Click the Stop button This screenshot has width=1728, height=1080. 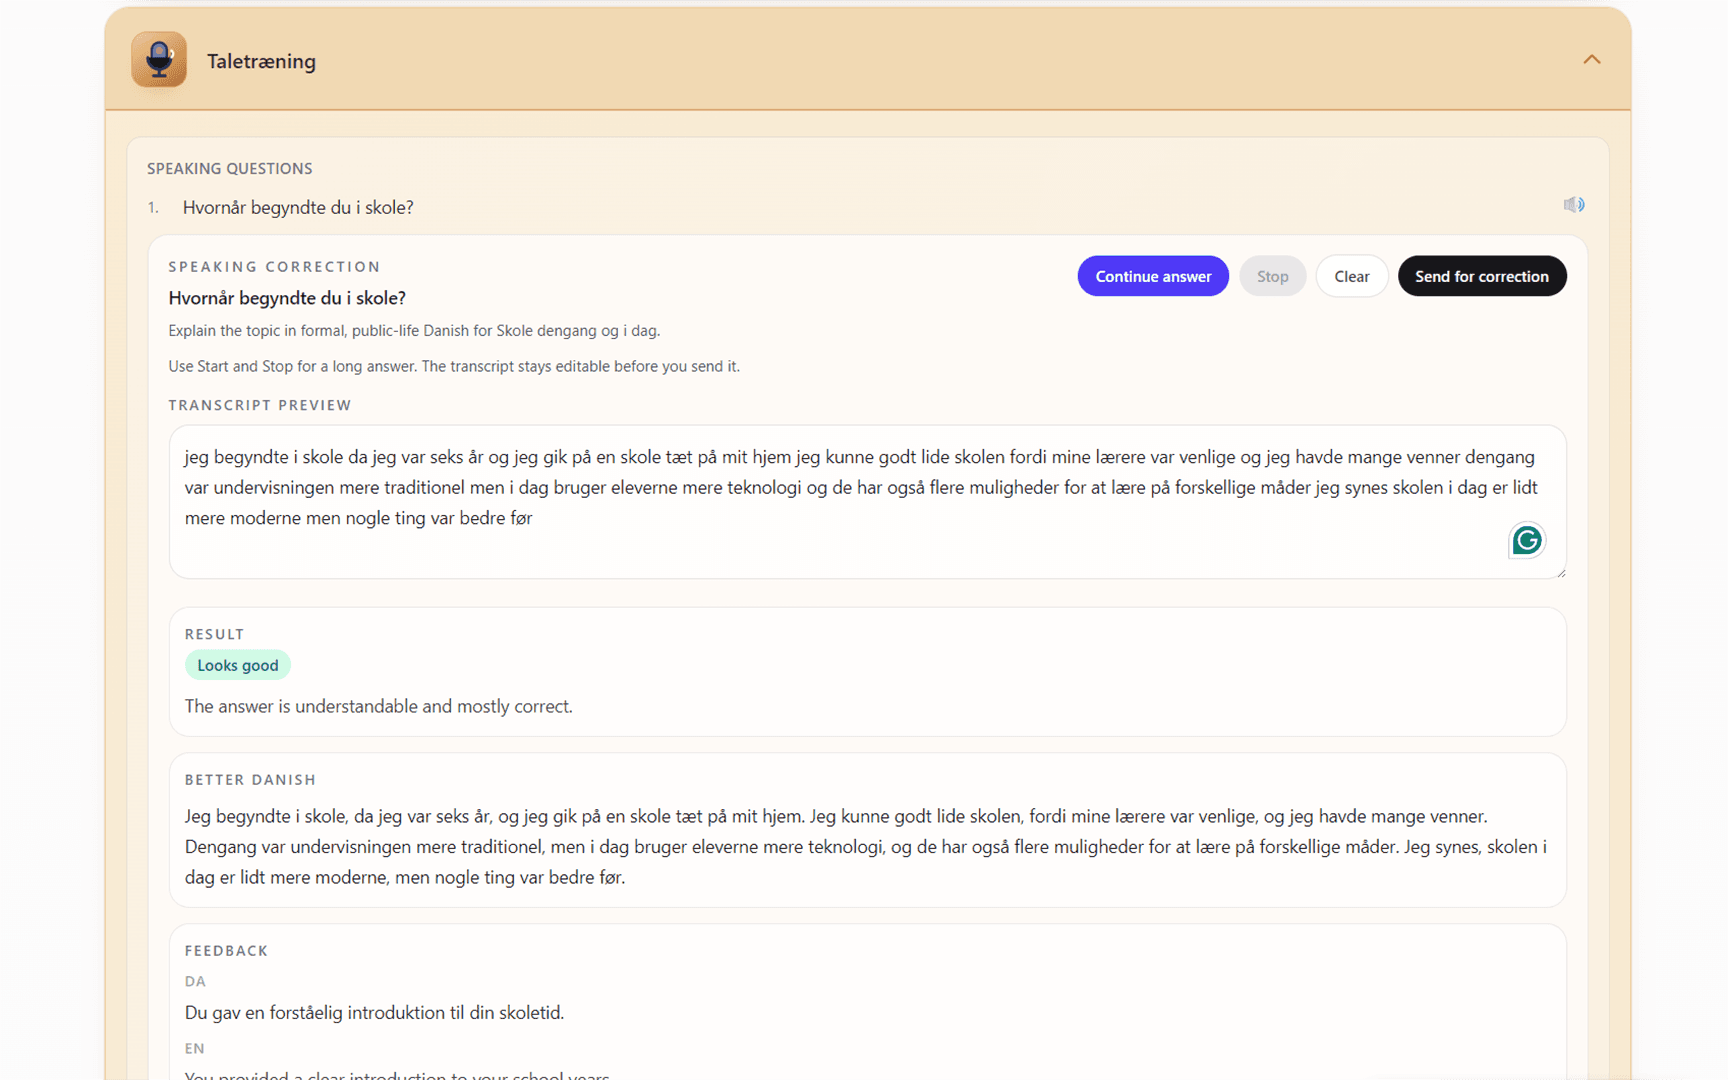click(x=1273, y=276)
